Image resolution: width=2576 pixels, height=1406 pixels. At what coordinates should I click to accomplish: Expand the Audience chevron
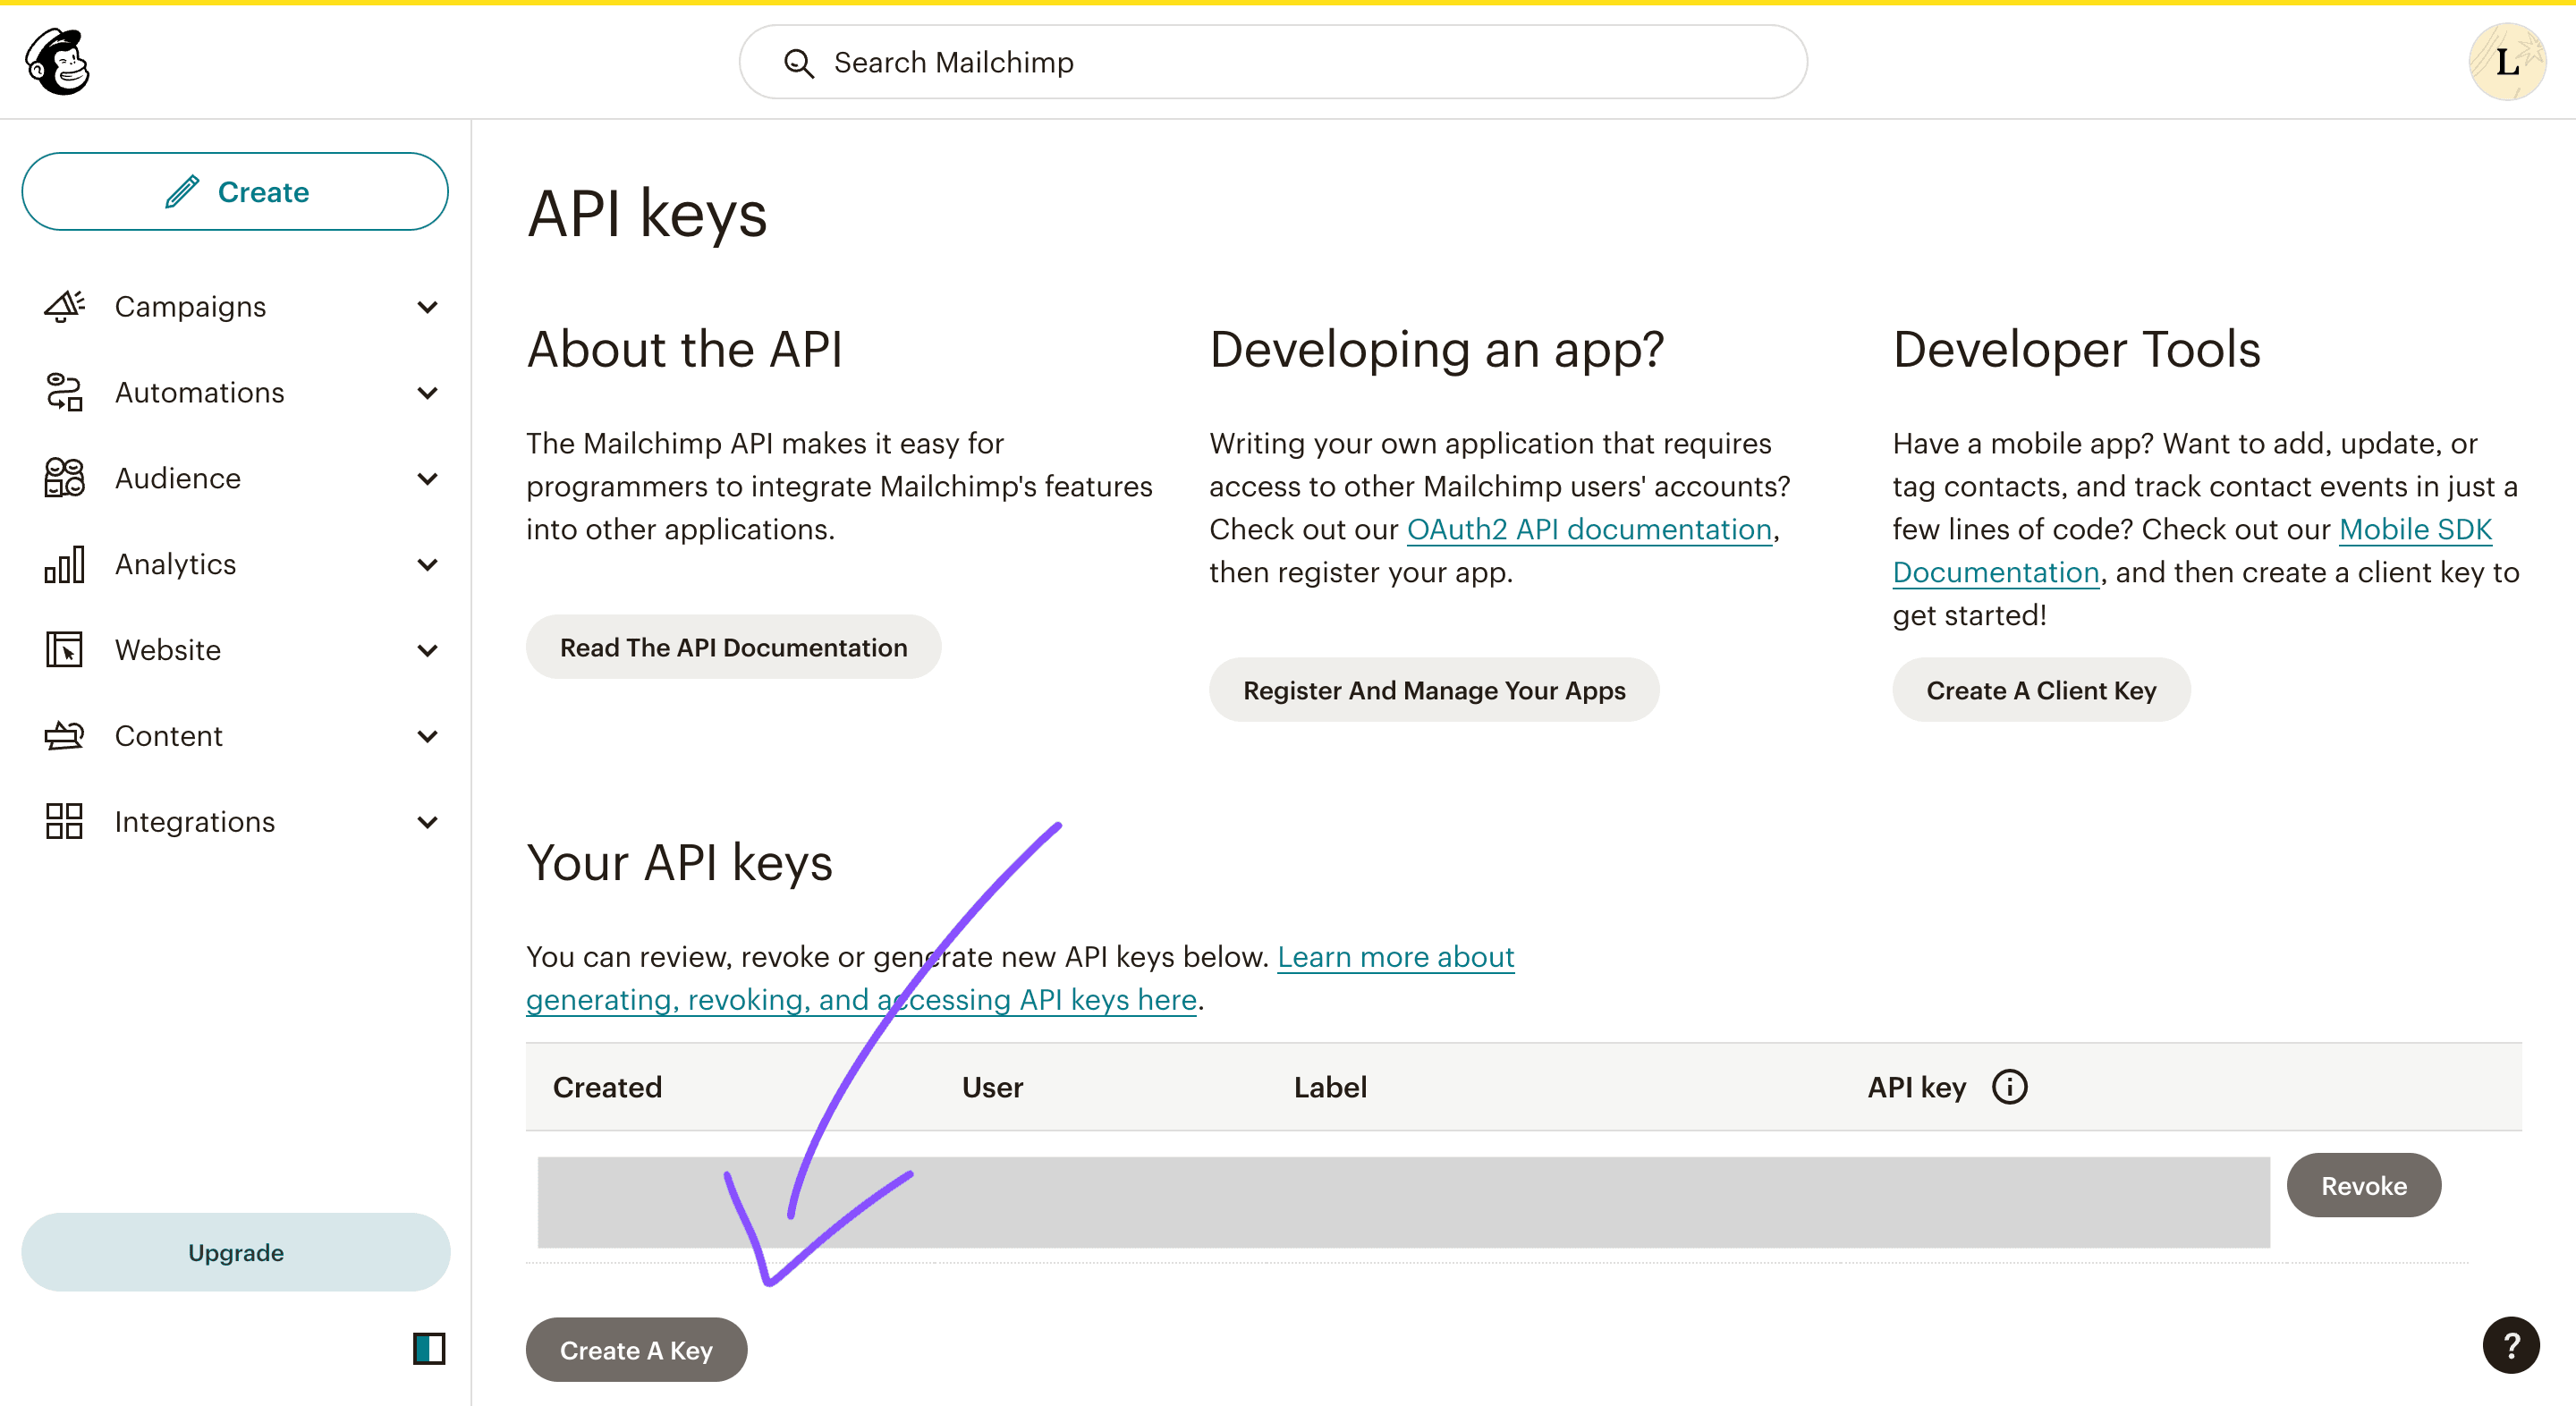[x=428, y=479]
